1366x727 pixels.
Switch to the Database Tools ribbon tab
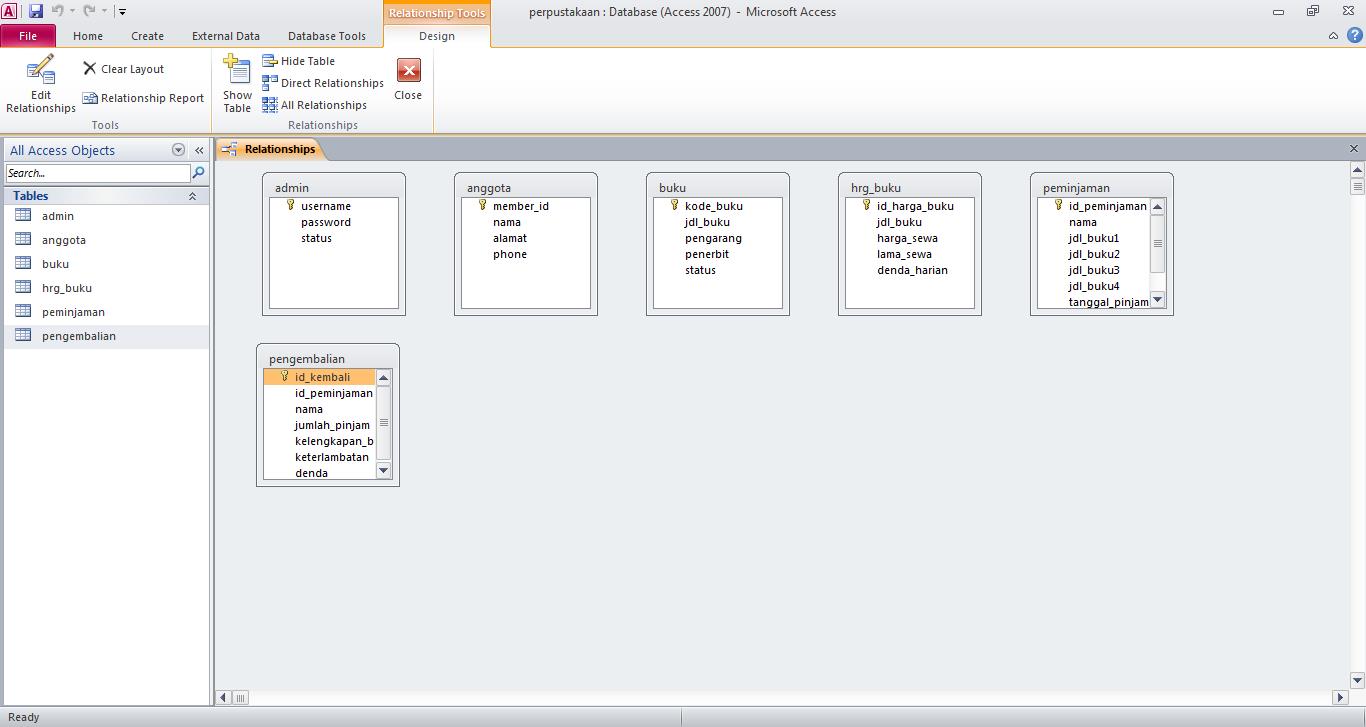coord(327,36)
